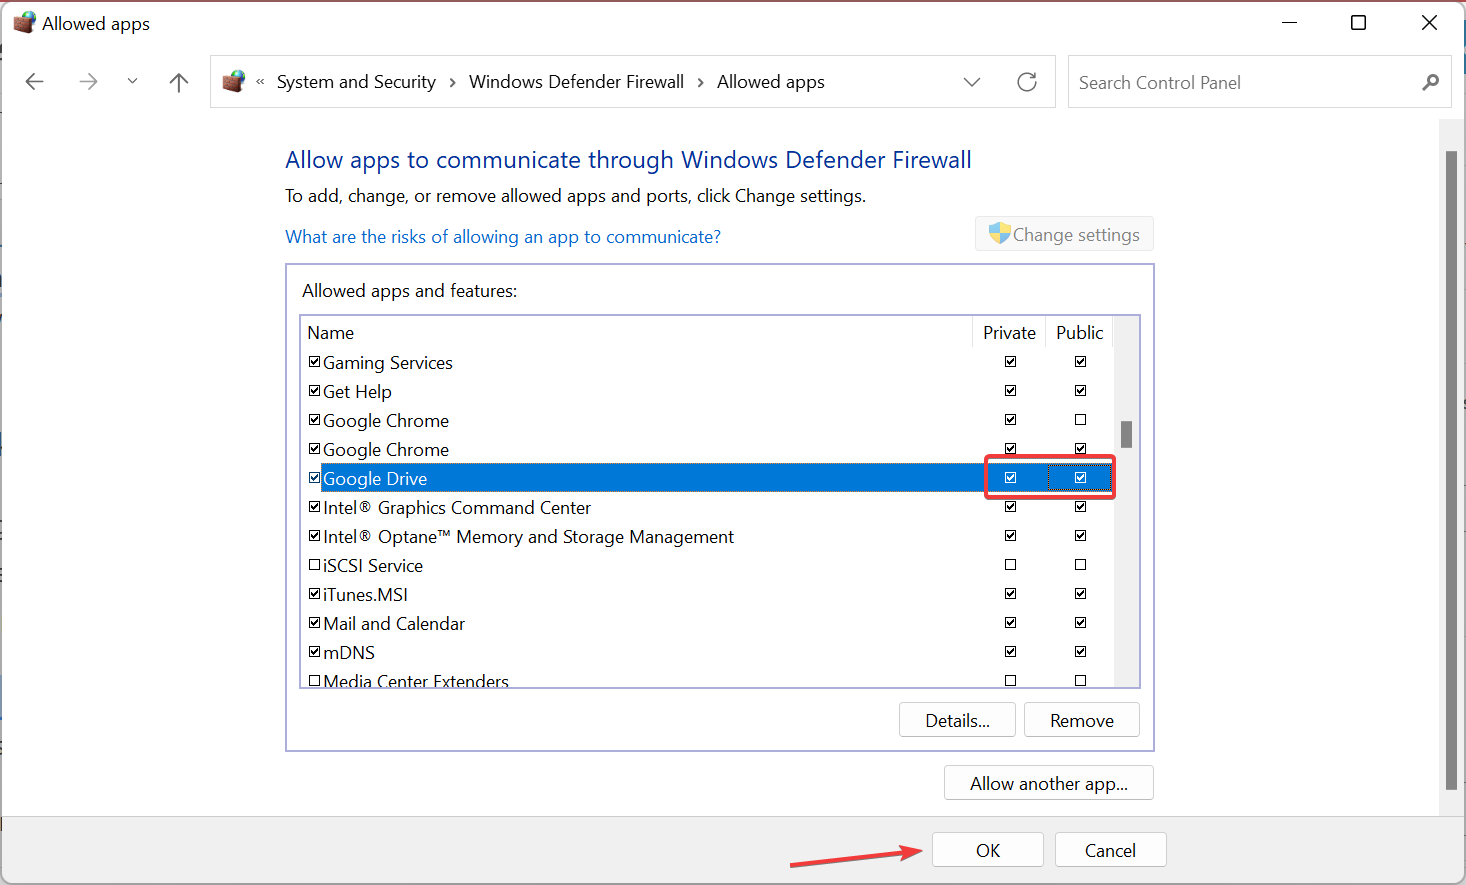Toggle Public for mDNS

click(1080, 652)
